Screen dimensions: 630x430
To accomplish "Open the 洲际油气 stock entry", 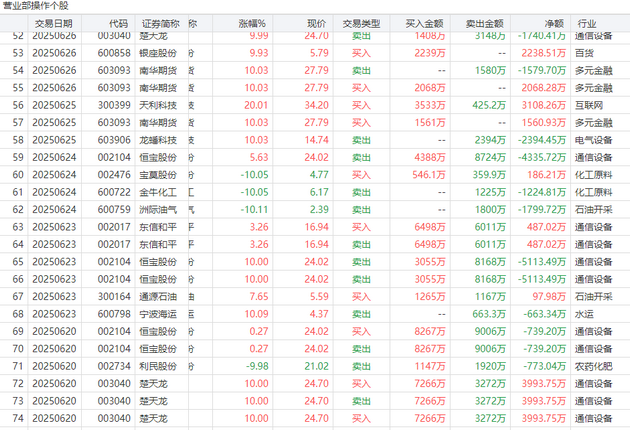I will coord(158,209).
